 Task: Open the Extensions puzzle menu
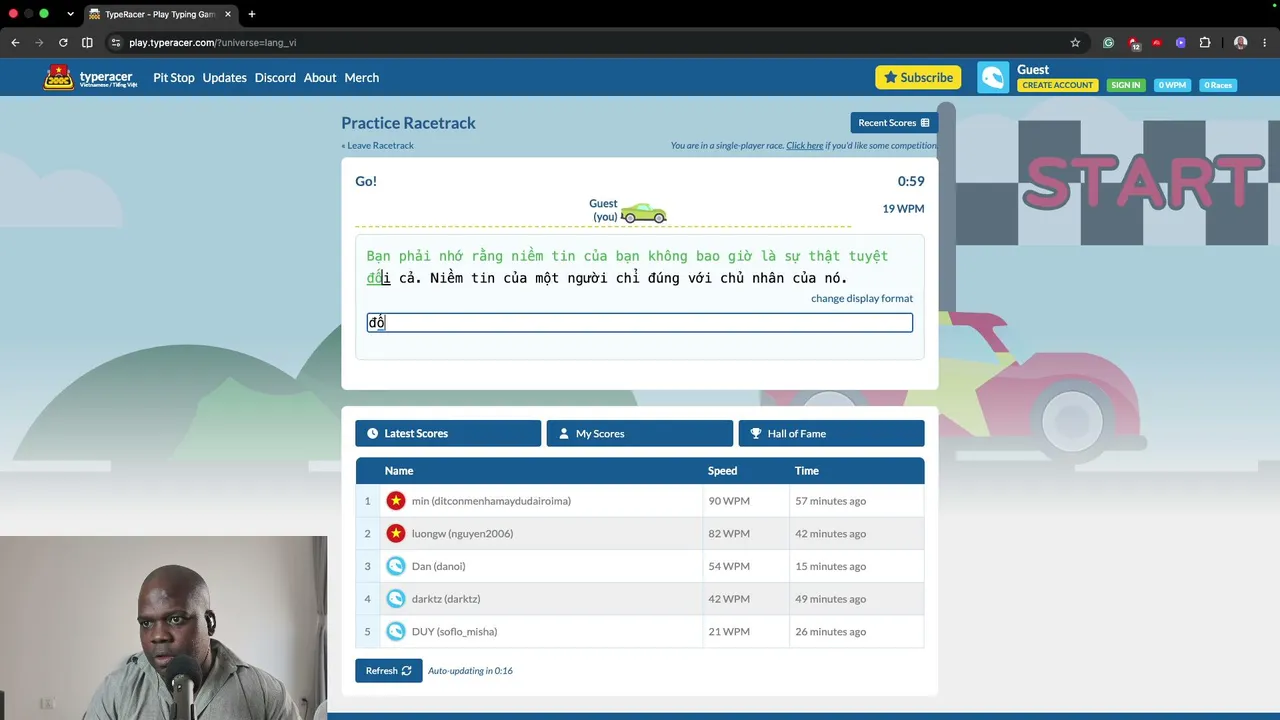pos(1205,43)
